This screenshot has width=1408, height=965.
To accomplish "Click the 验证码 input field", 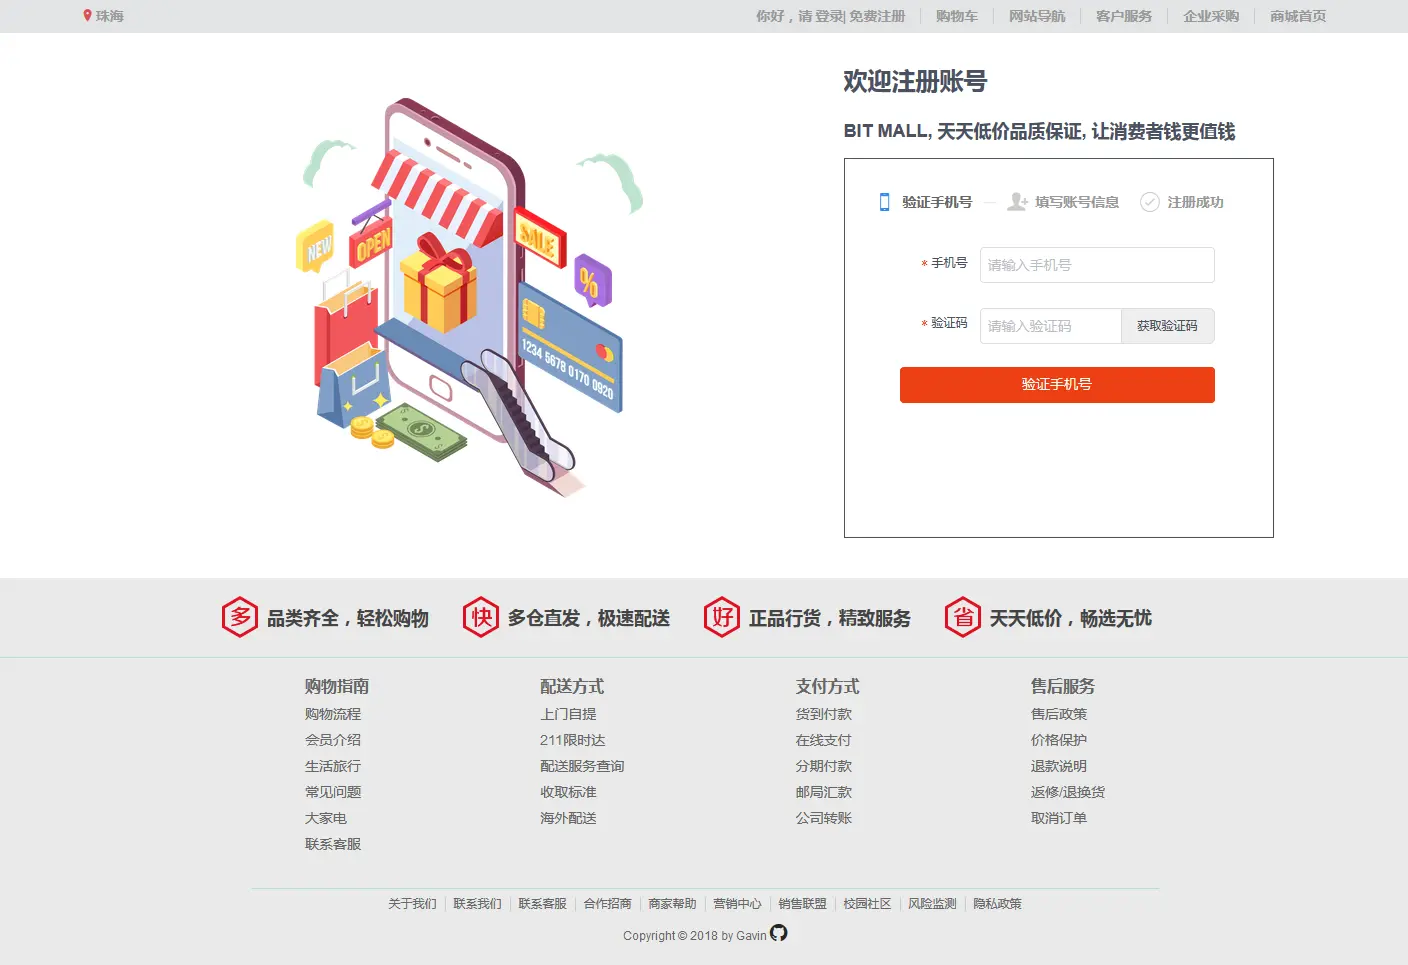I will click(1050, 325).
